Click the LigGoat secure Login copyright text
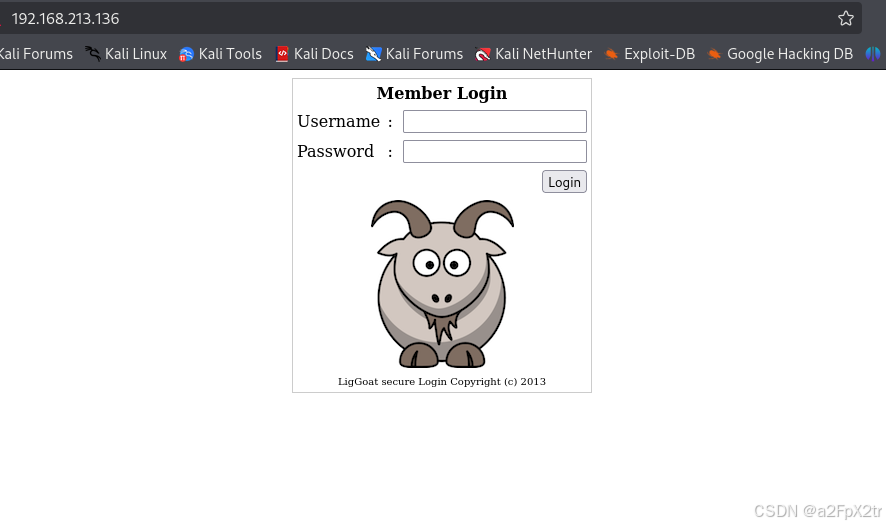Image resolution: width=886 pixels, height=526 pixels. tap(442, 382)
